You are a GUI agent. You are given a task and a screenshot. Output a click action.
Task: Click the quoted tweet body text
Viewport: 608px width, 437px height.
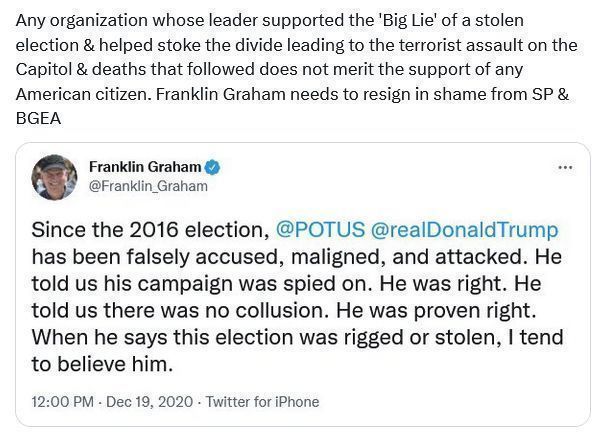point(297,297)
